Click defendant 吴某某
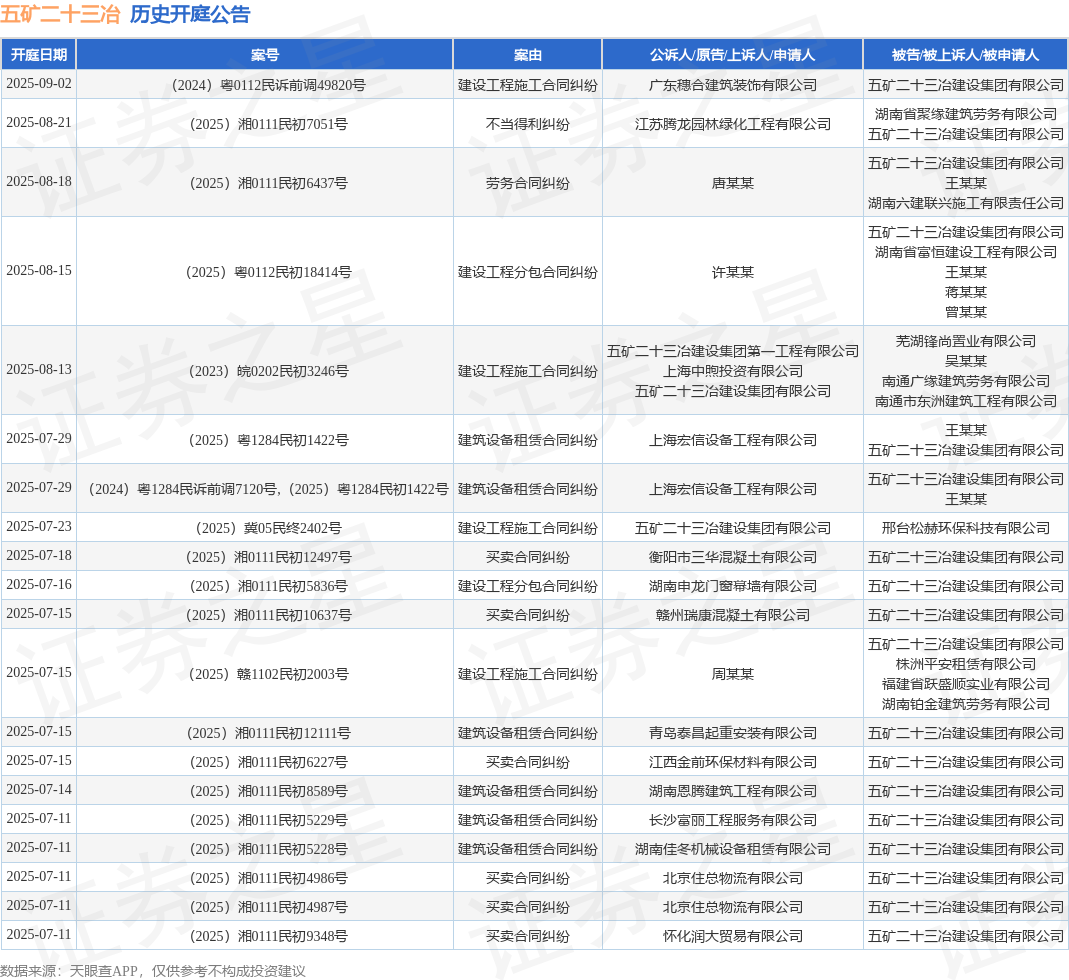The height and width of the screenshot is (980, 1069). click(966, 361)
